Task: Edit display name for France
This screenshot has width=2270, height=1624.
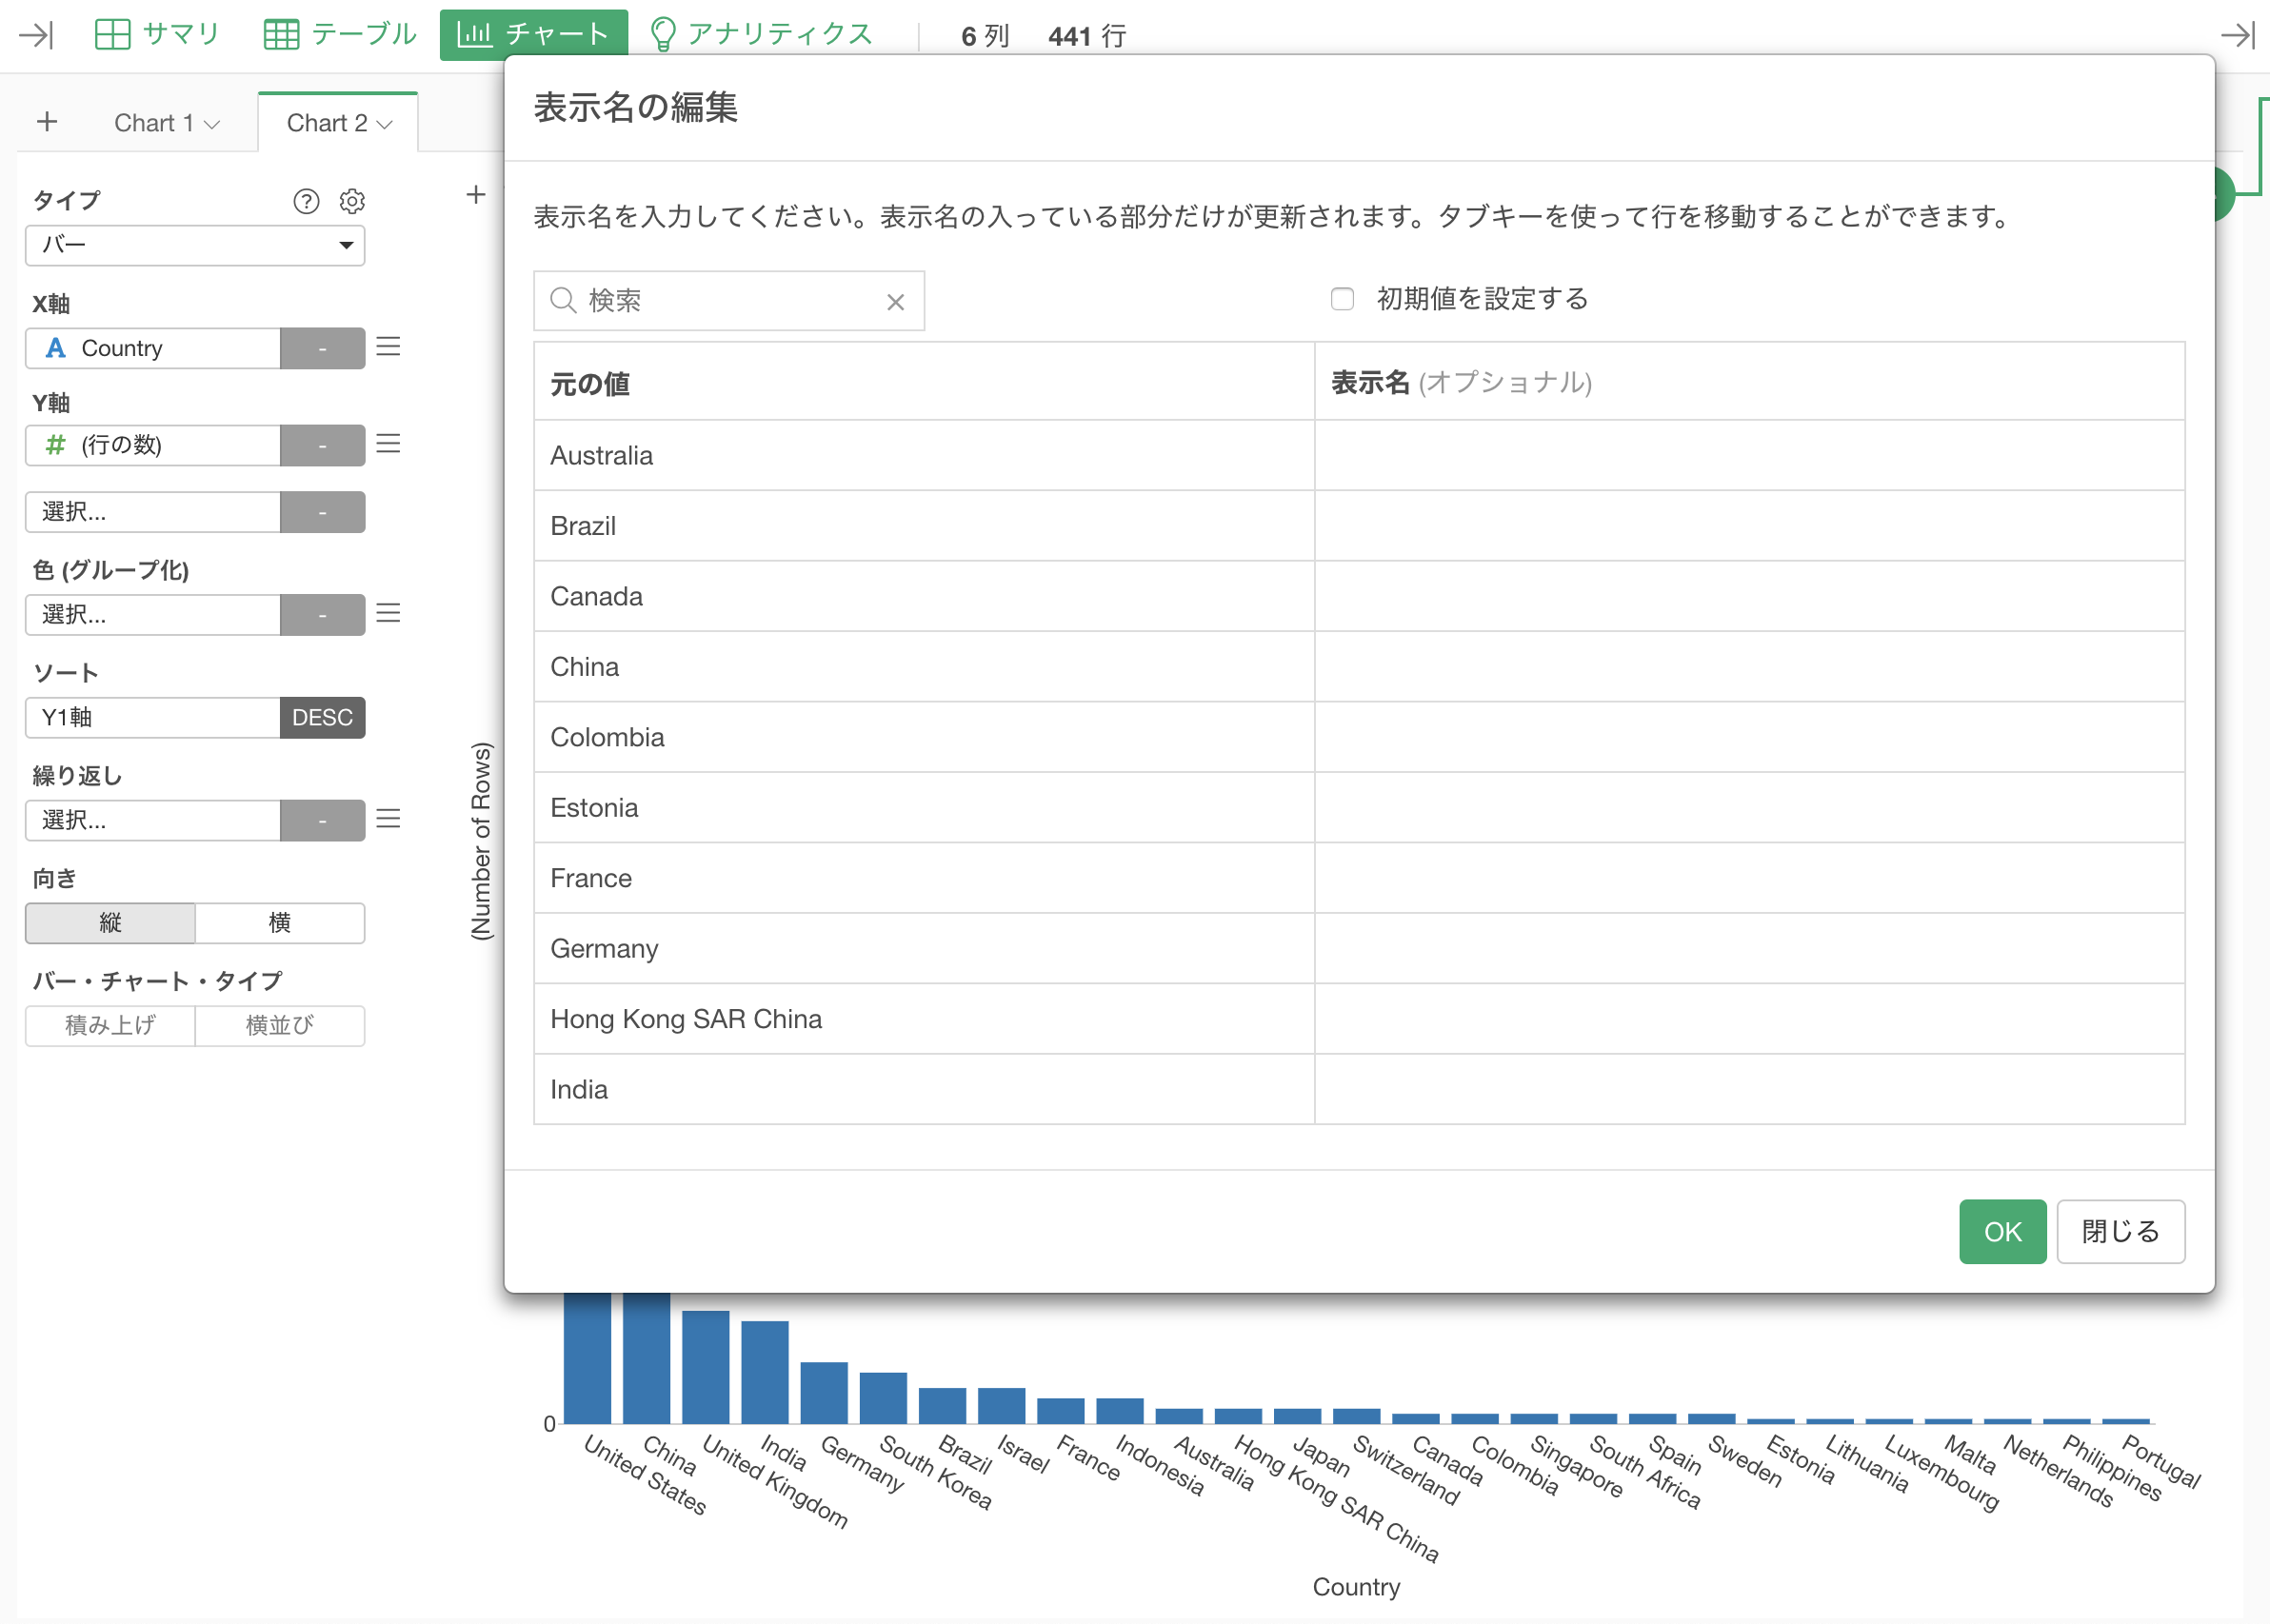Action: coord(1749,879)
